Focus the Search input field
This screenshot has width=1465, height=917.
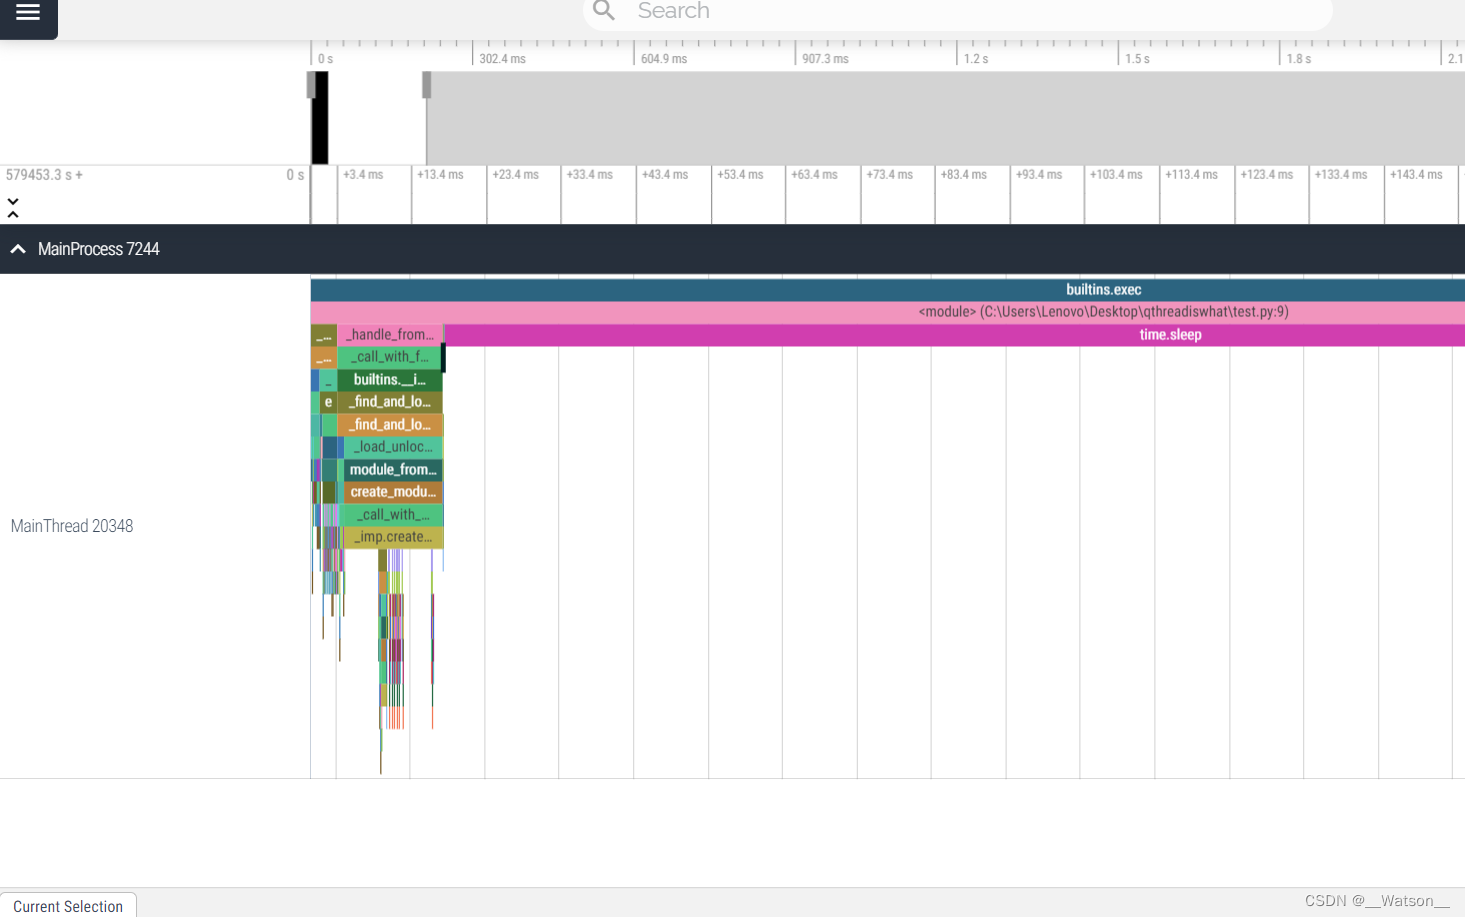(957, 12)
